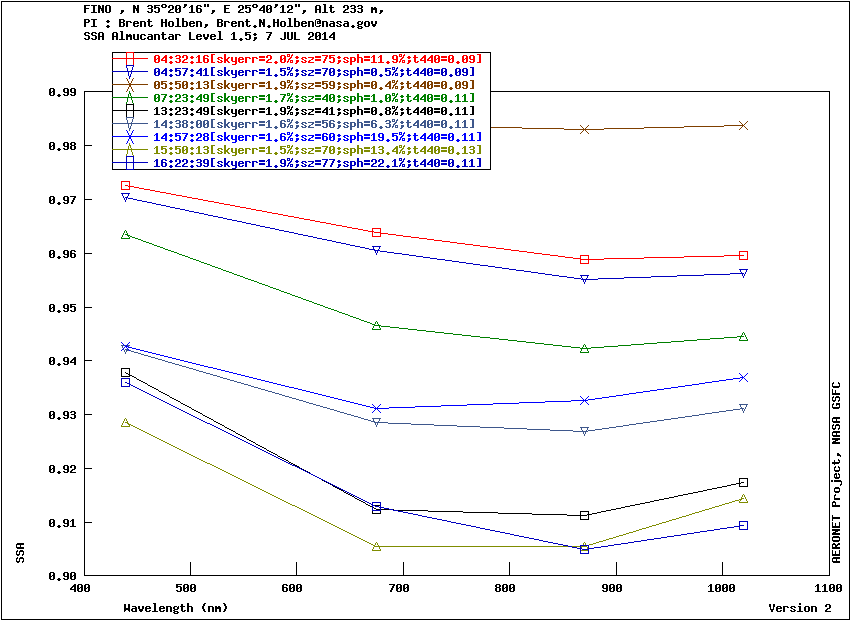Click the black square marker for 13:23:49 in legend
Screen dimensions: 850x620
pos(131,111)
